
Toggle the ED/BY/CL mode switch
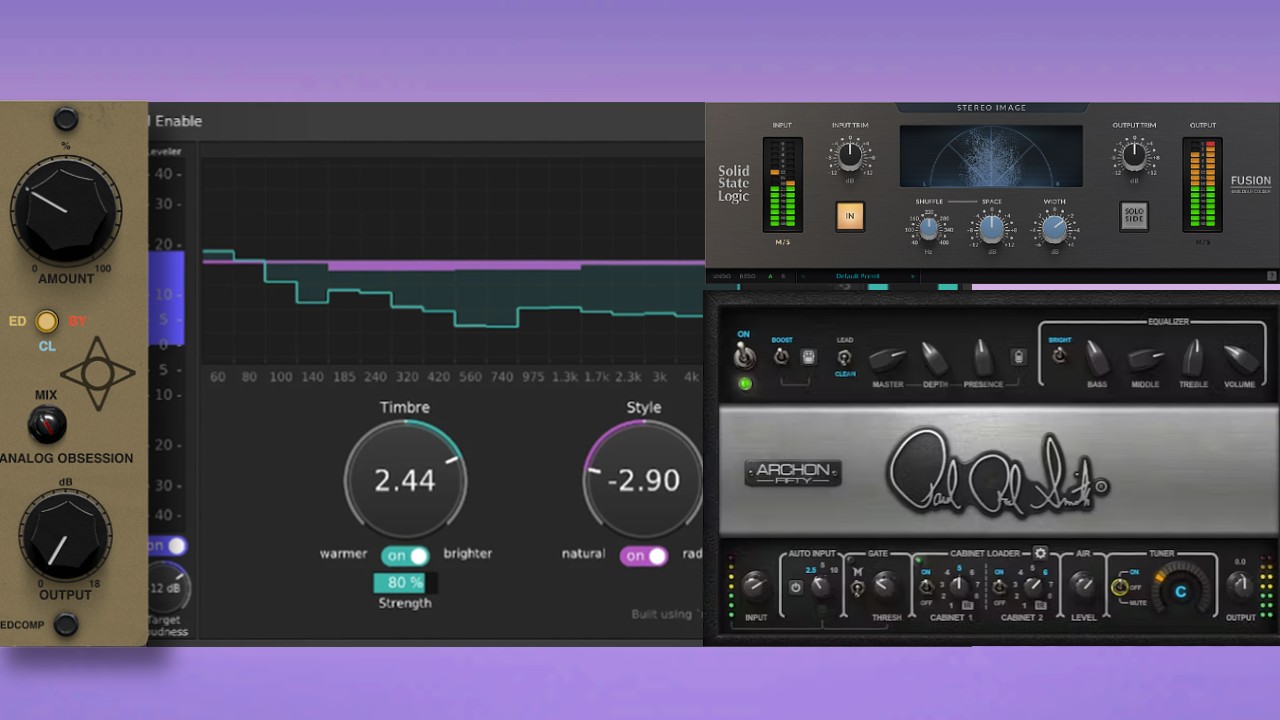pyautogui.click(x=46, y=322)
